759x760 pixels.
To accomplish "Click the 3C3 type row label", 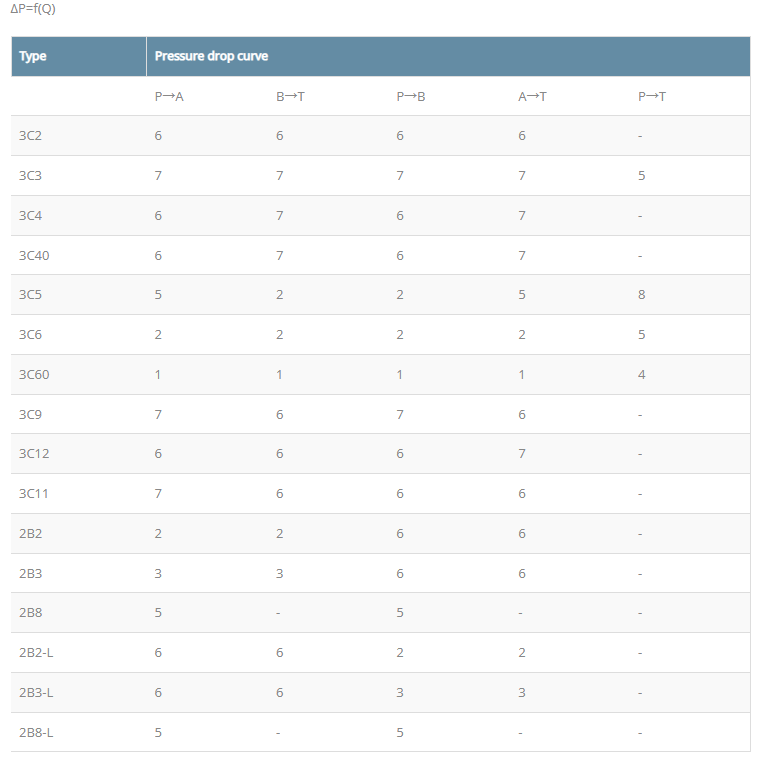I will click(x=31, y=175).
